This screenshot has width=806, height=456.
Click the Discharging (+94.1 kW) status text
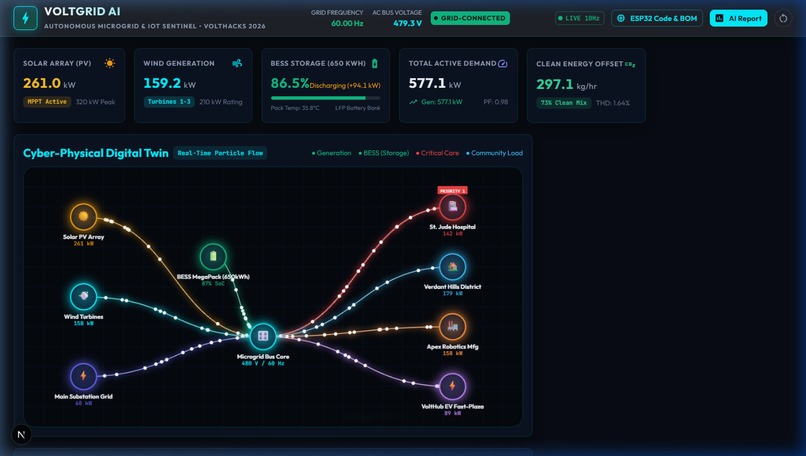tap(345, 86)
